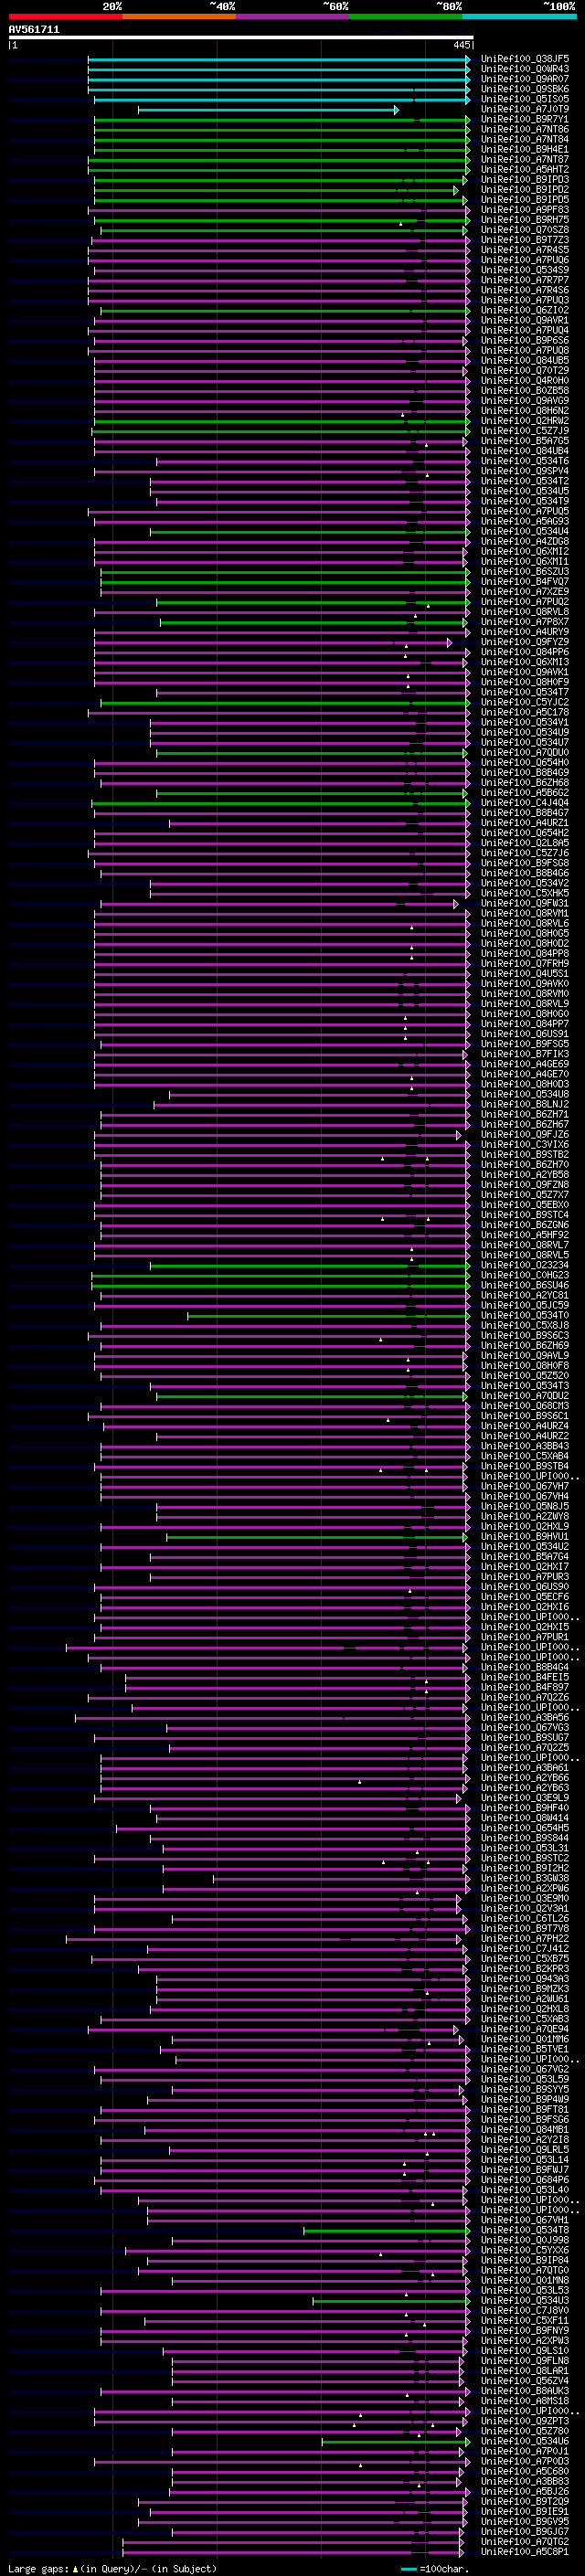Viewport: 585px width, 2576px height.
Task: Click the green alignment bar for UniRef100_Q534T0
Action: 328,1316
